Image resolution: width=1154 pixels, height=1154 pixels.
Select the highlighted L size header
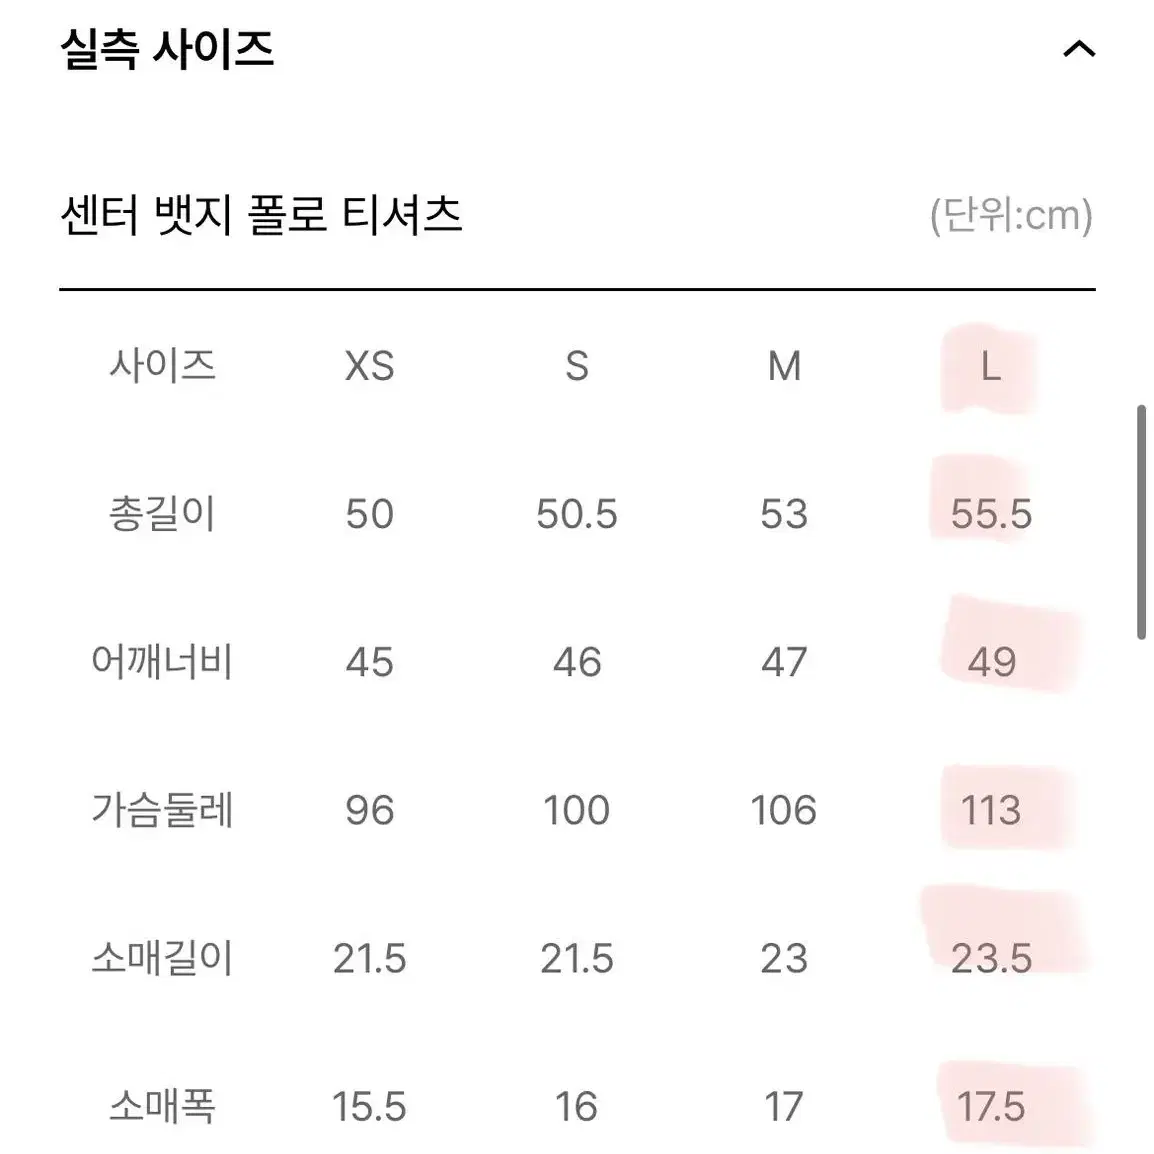point(991,366)
